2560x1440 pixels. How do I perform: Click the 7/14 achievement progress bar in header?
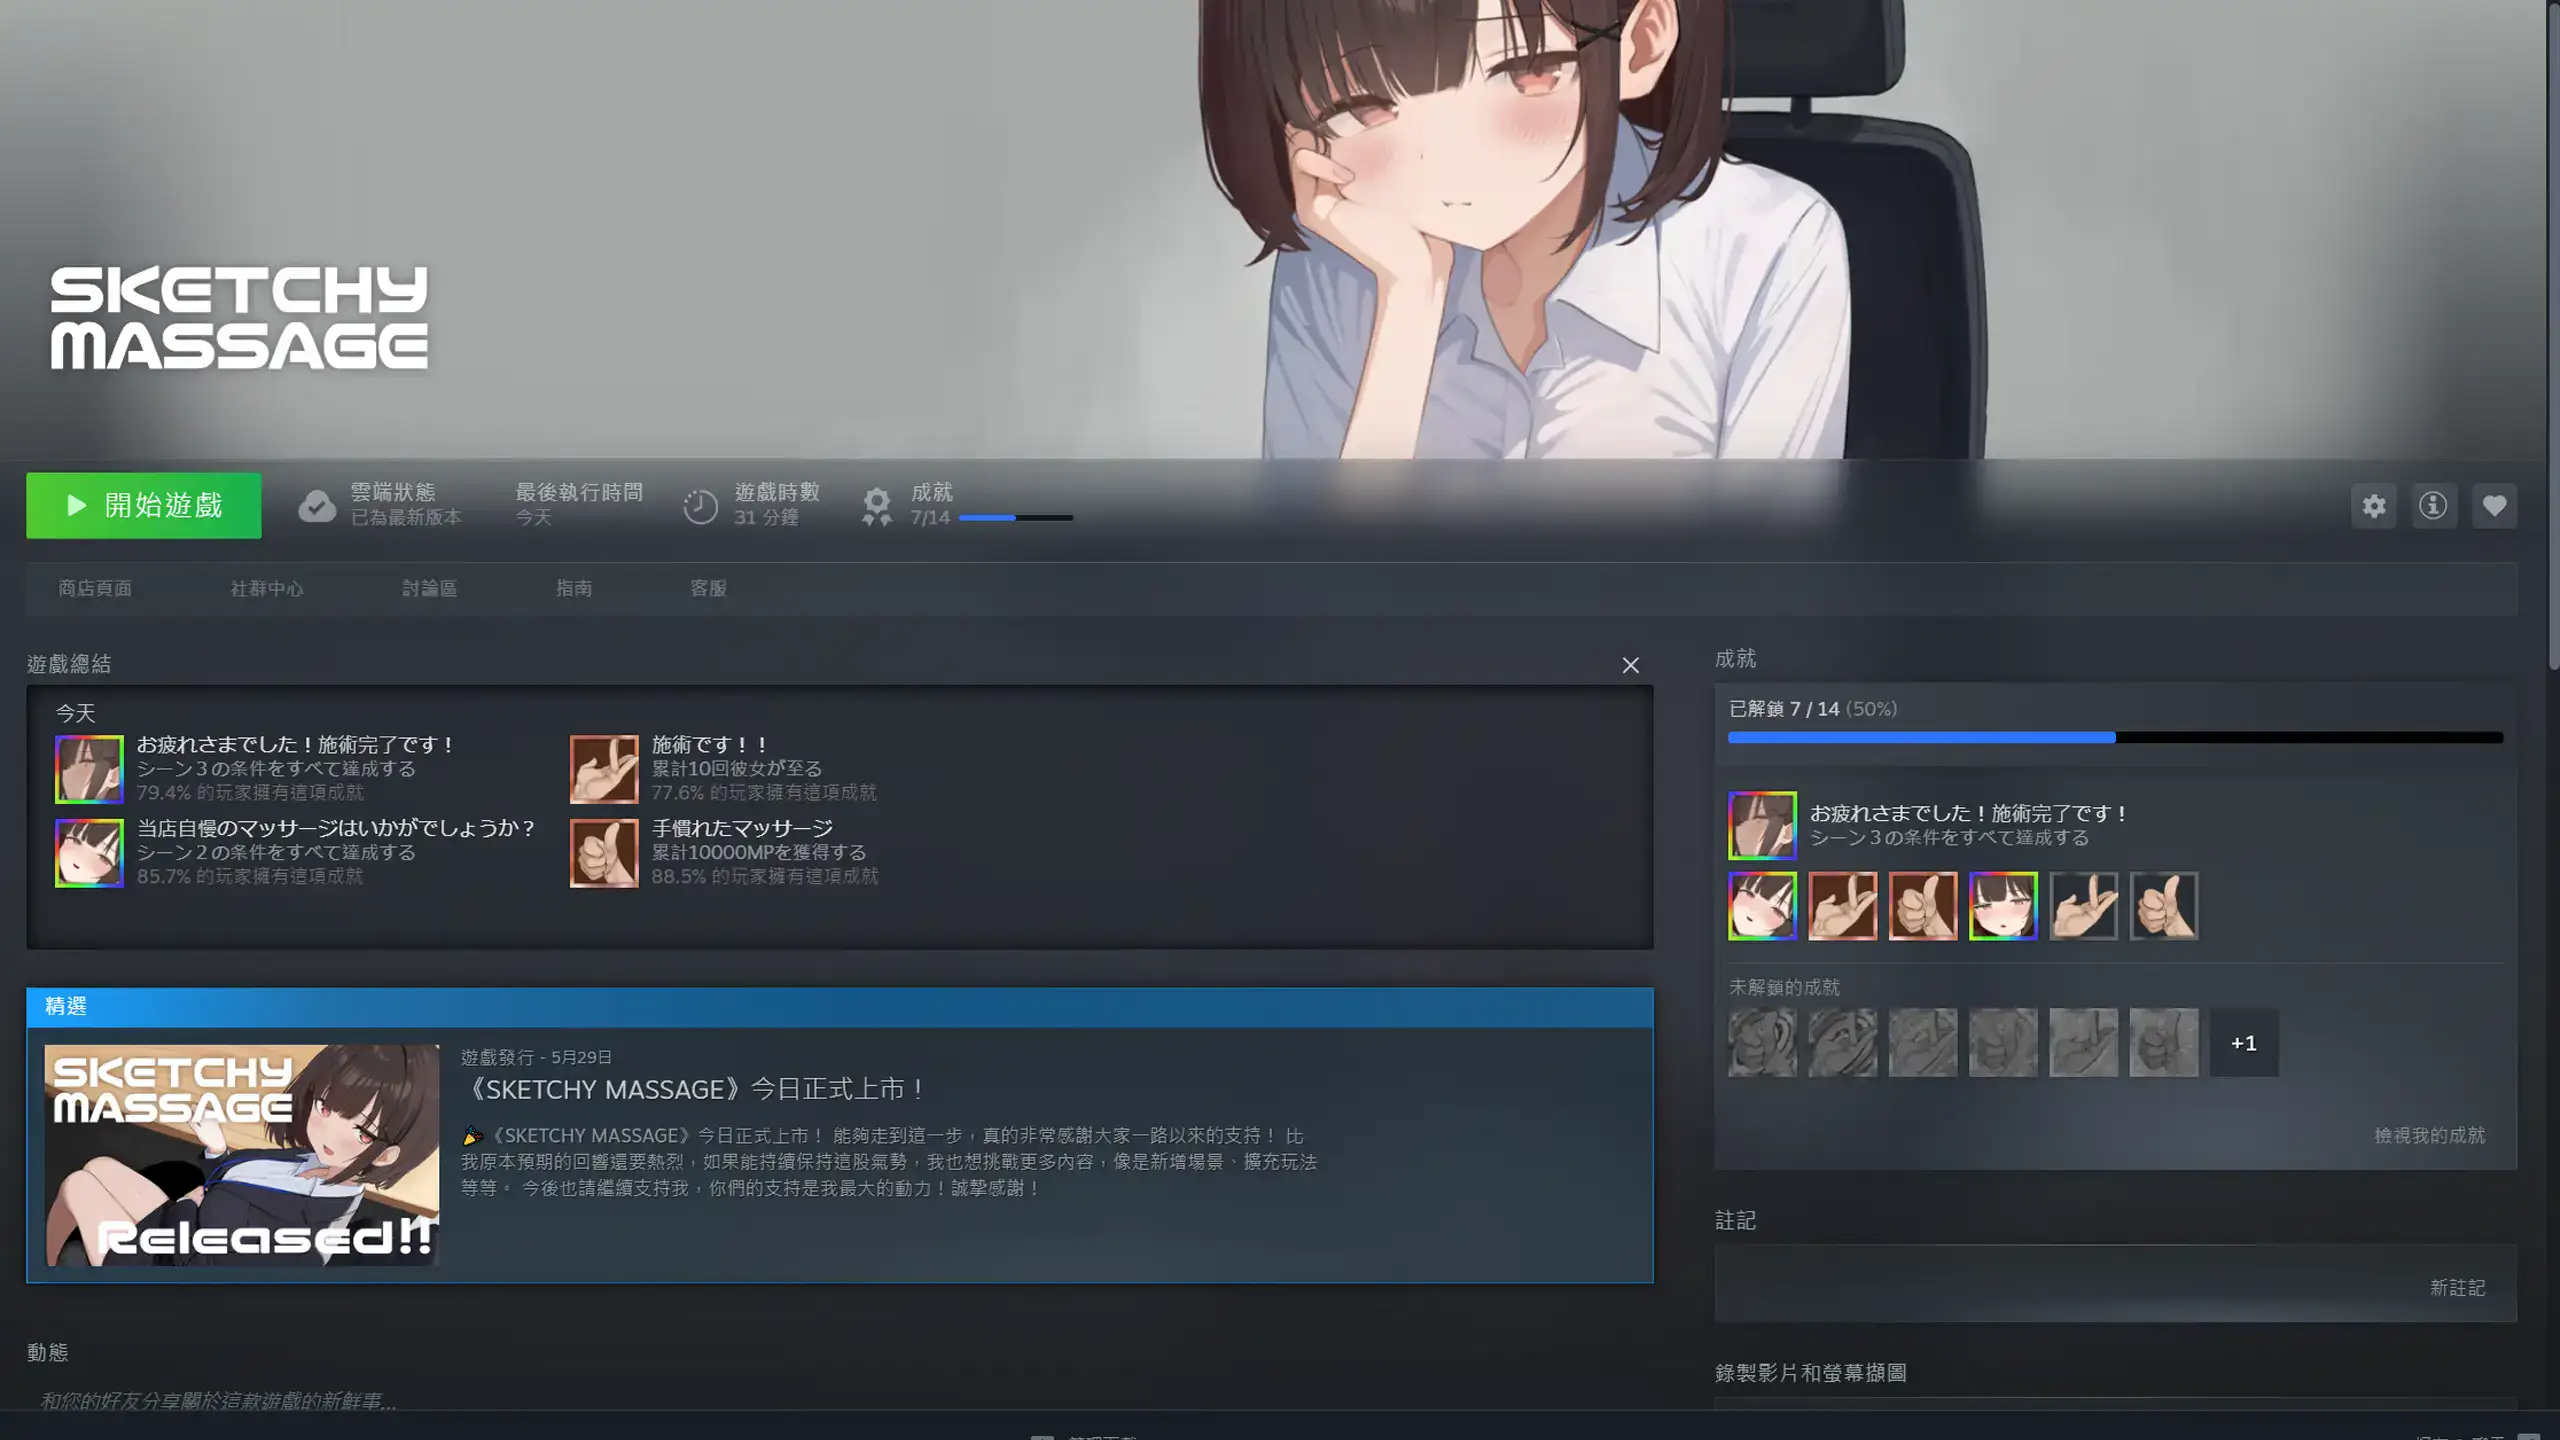point(1016,518)
